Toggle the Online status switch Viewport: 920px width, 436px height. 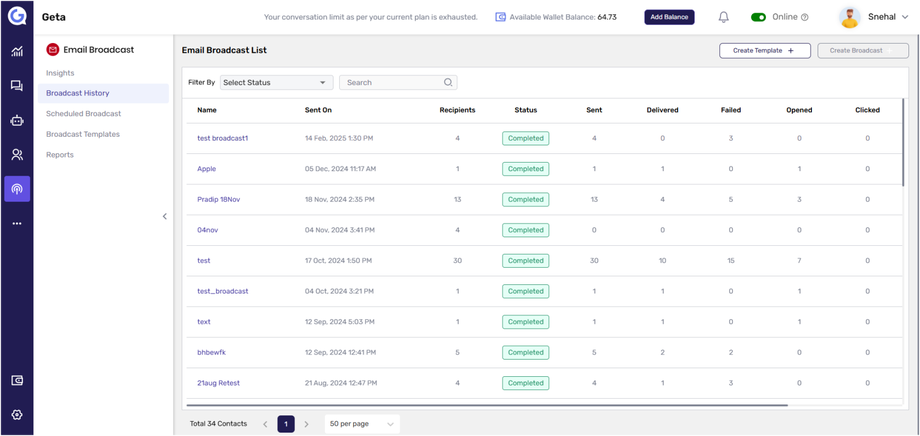point(759,17)
